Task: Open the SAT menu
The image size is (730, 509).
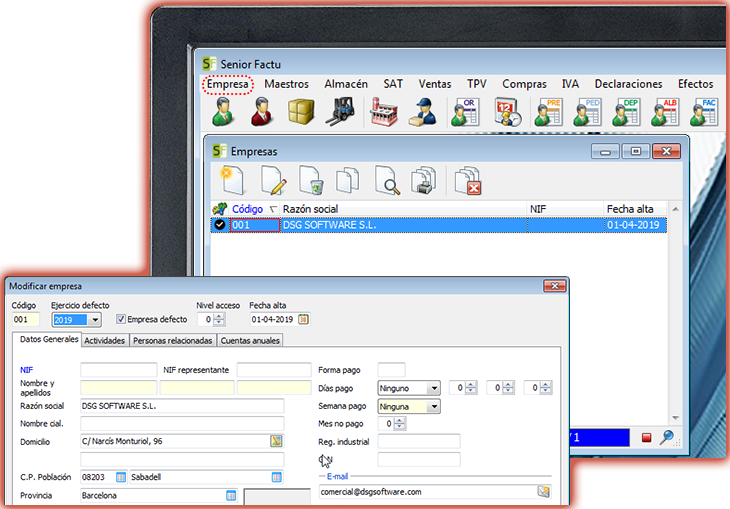Action: [x=393, y=84]
